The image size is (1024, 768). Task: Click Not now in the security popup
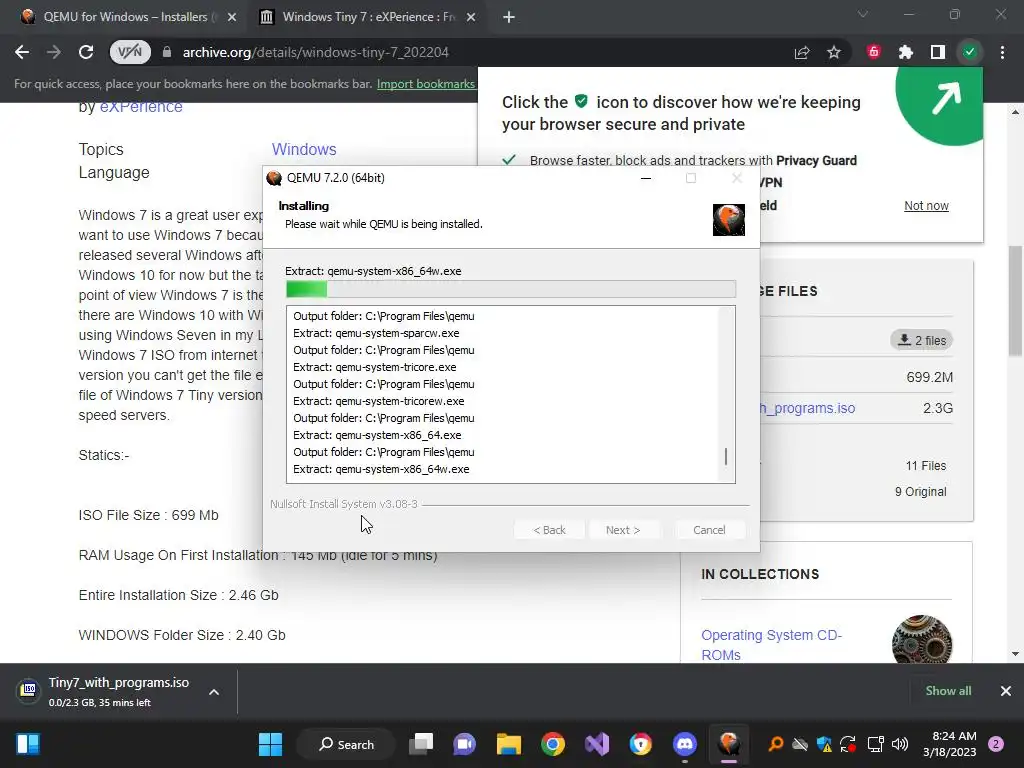926,206
